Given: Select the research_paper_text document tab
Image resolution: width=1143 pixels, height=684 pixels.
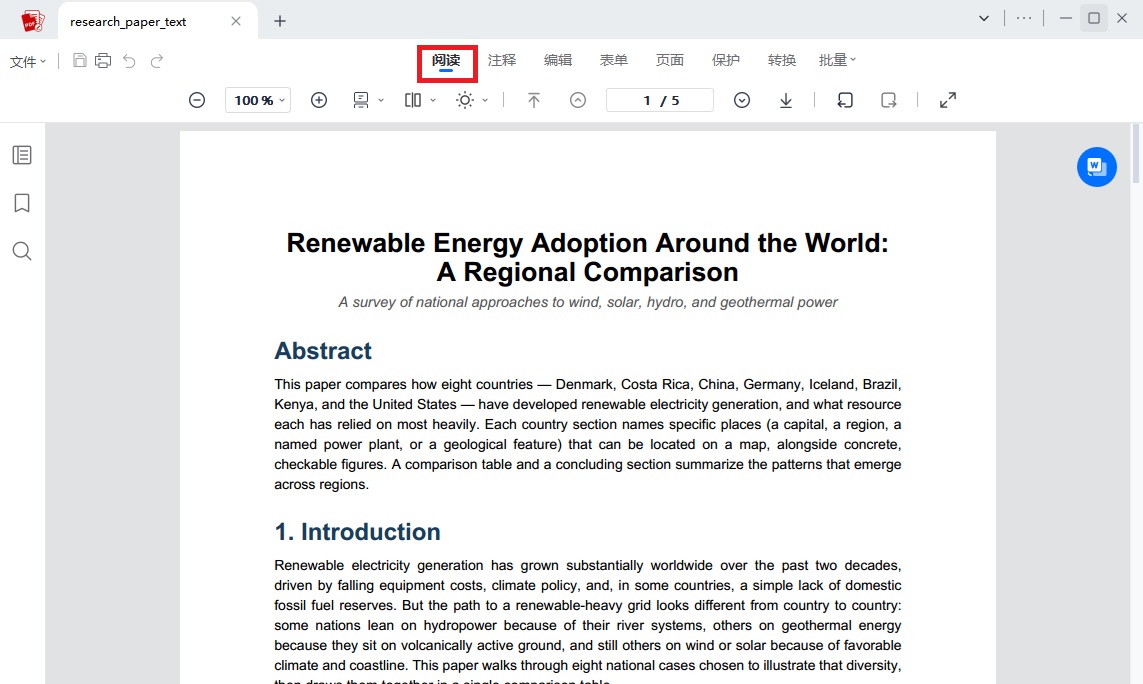Looking at the screenshot, I should tap(157, 21).
